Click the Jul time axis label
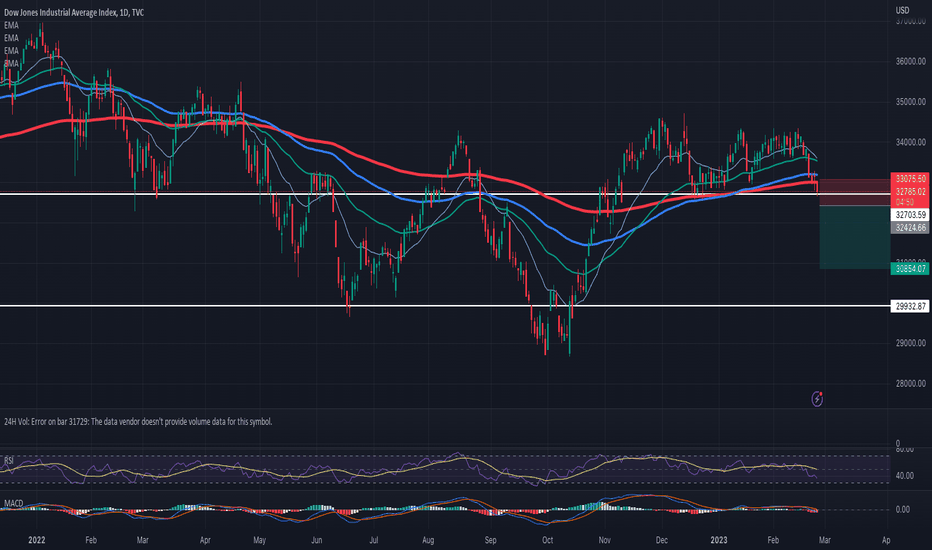The width and height of the screenshot is (932, 550). click(x=373, y=540)
